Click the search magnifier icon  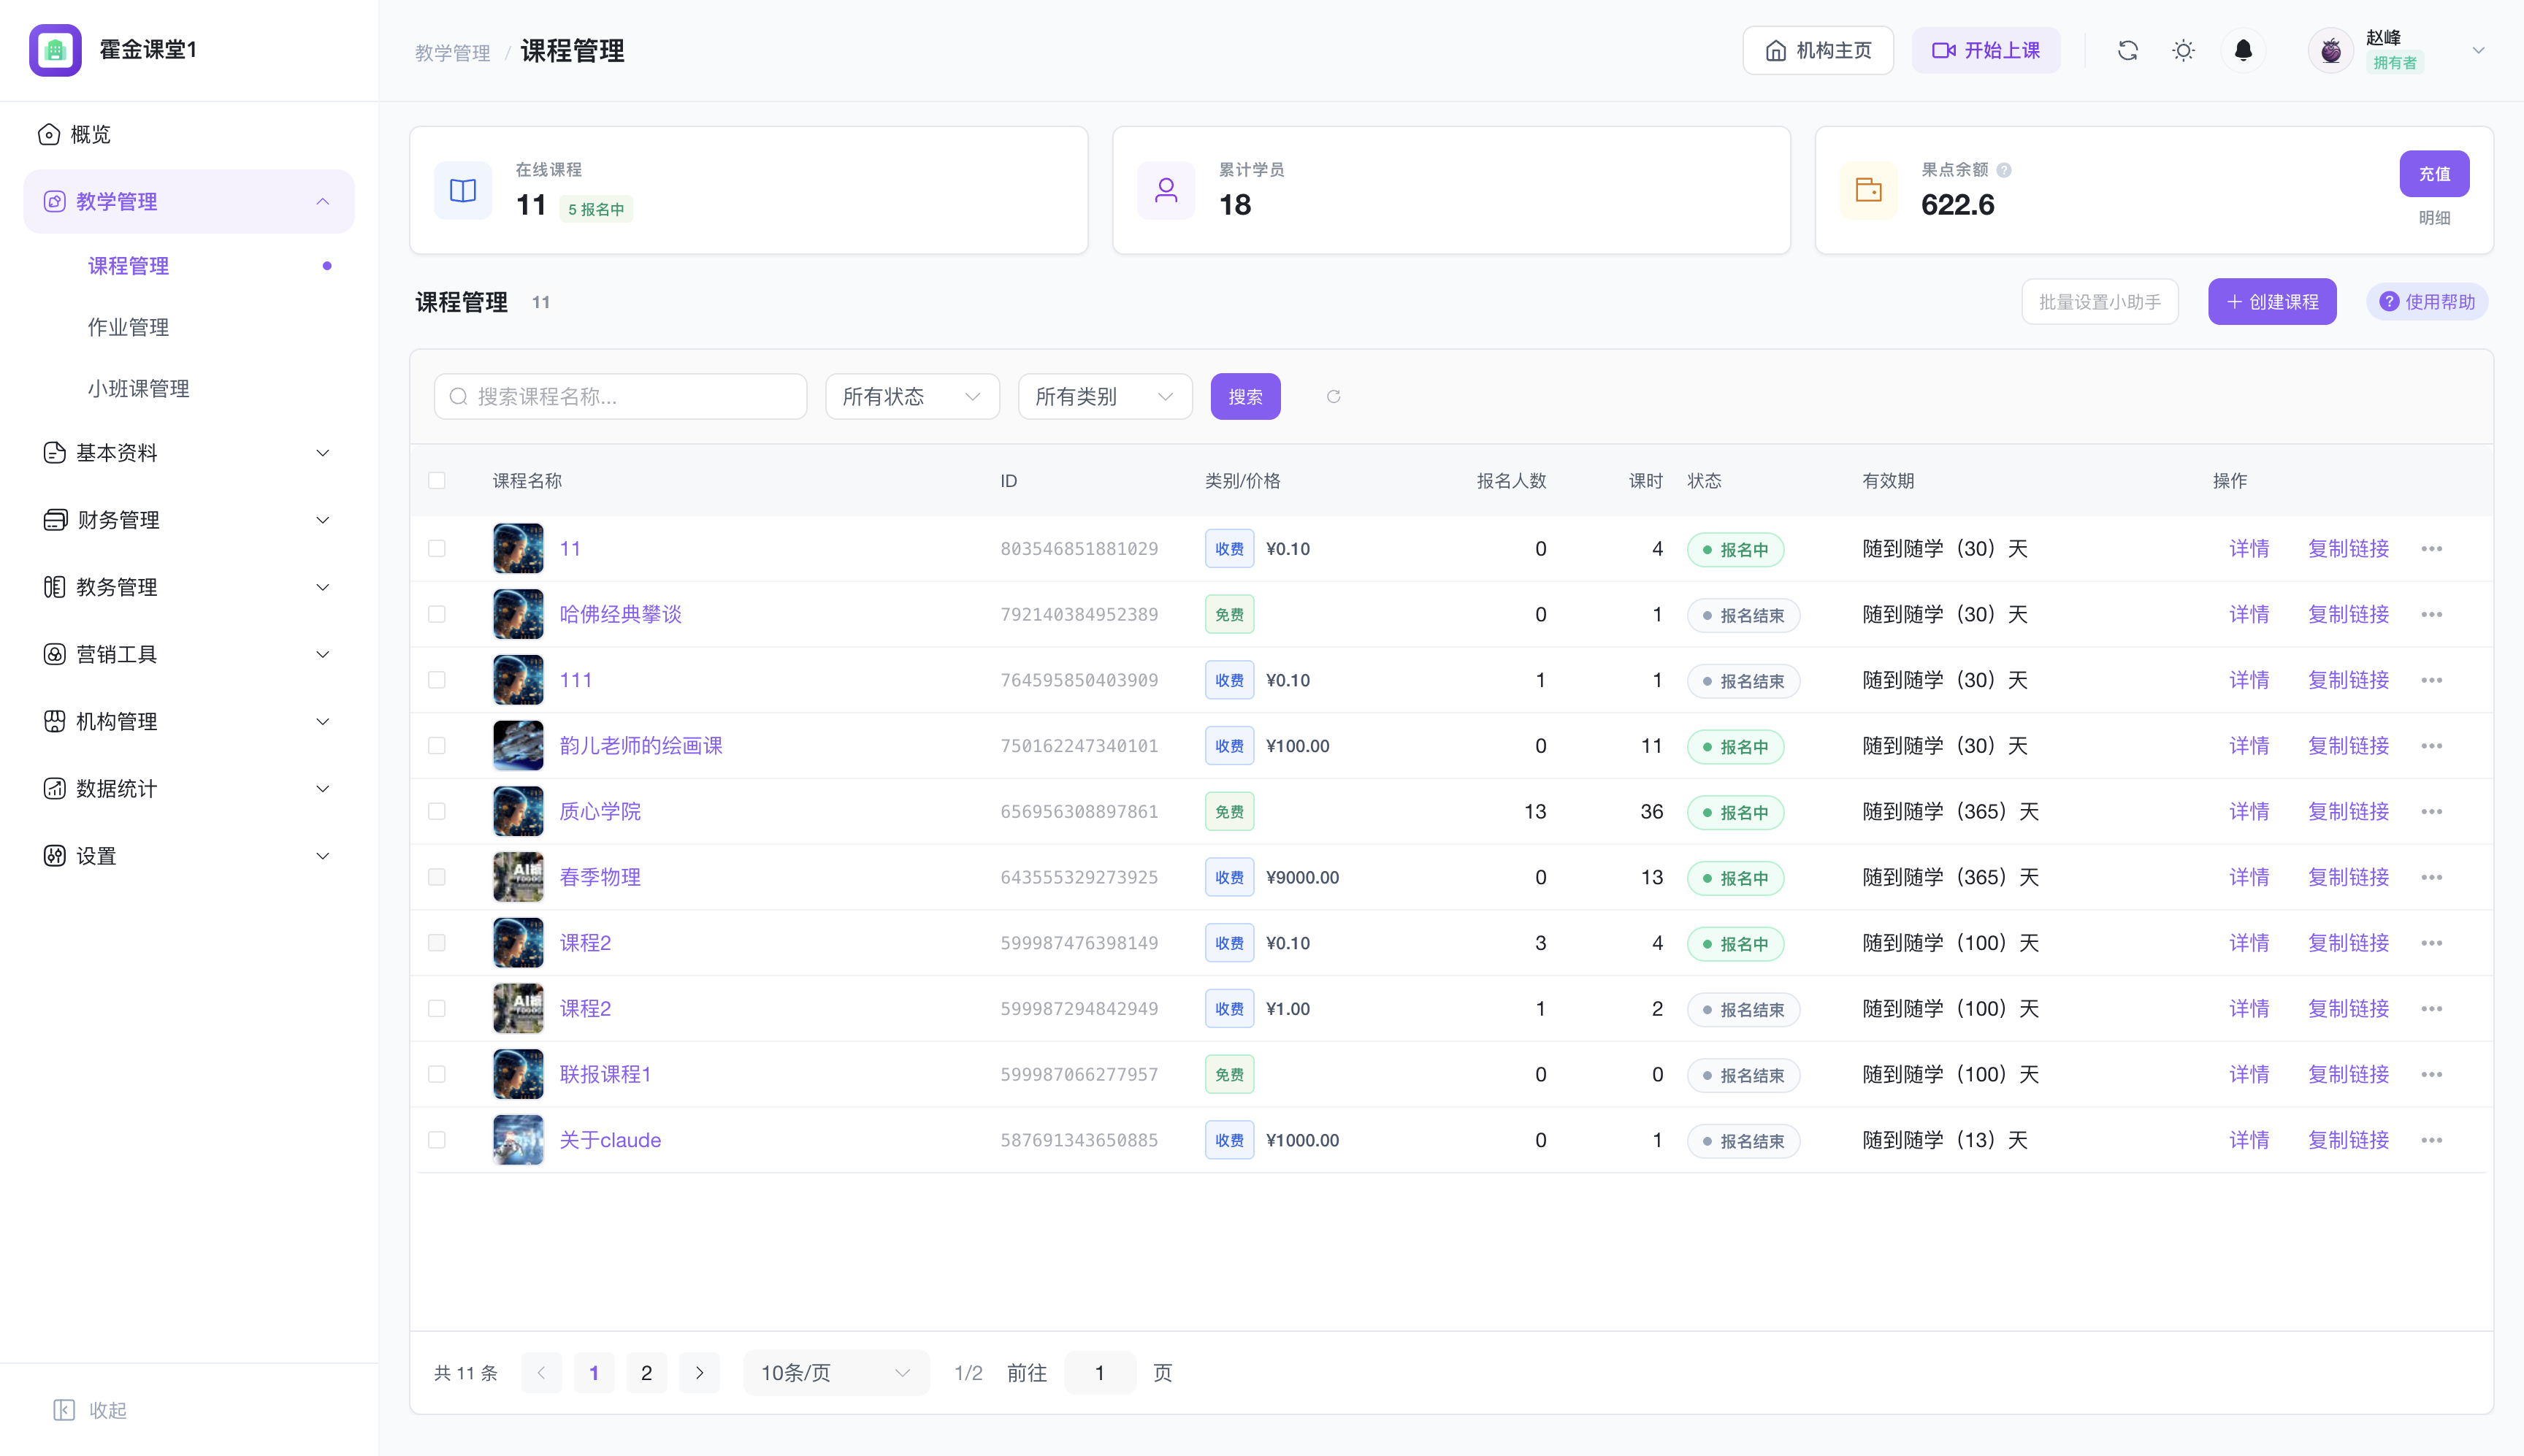tap(458, 397)
